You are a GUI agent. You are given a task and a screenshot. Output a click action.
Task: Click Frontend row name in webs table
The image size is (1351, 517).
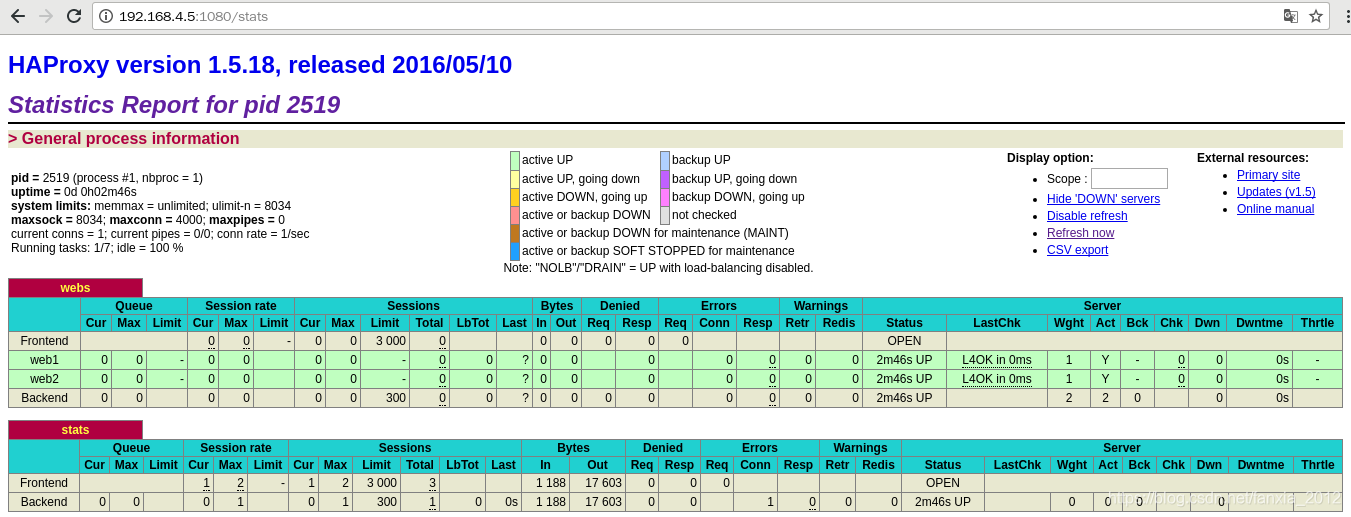point(44,341)
